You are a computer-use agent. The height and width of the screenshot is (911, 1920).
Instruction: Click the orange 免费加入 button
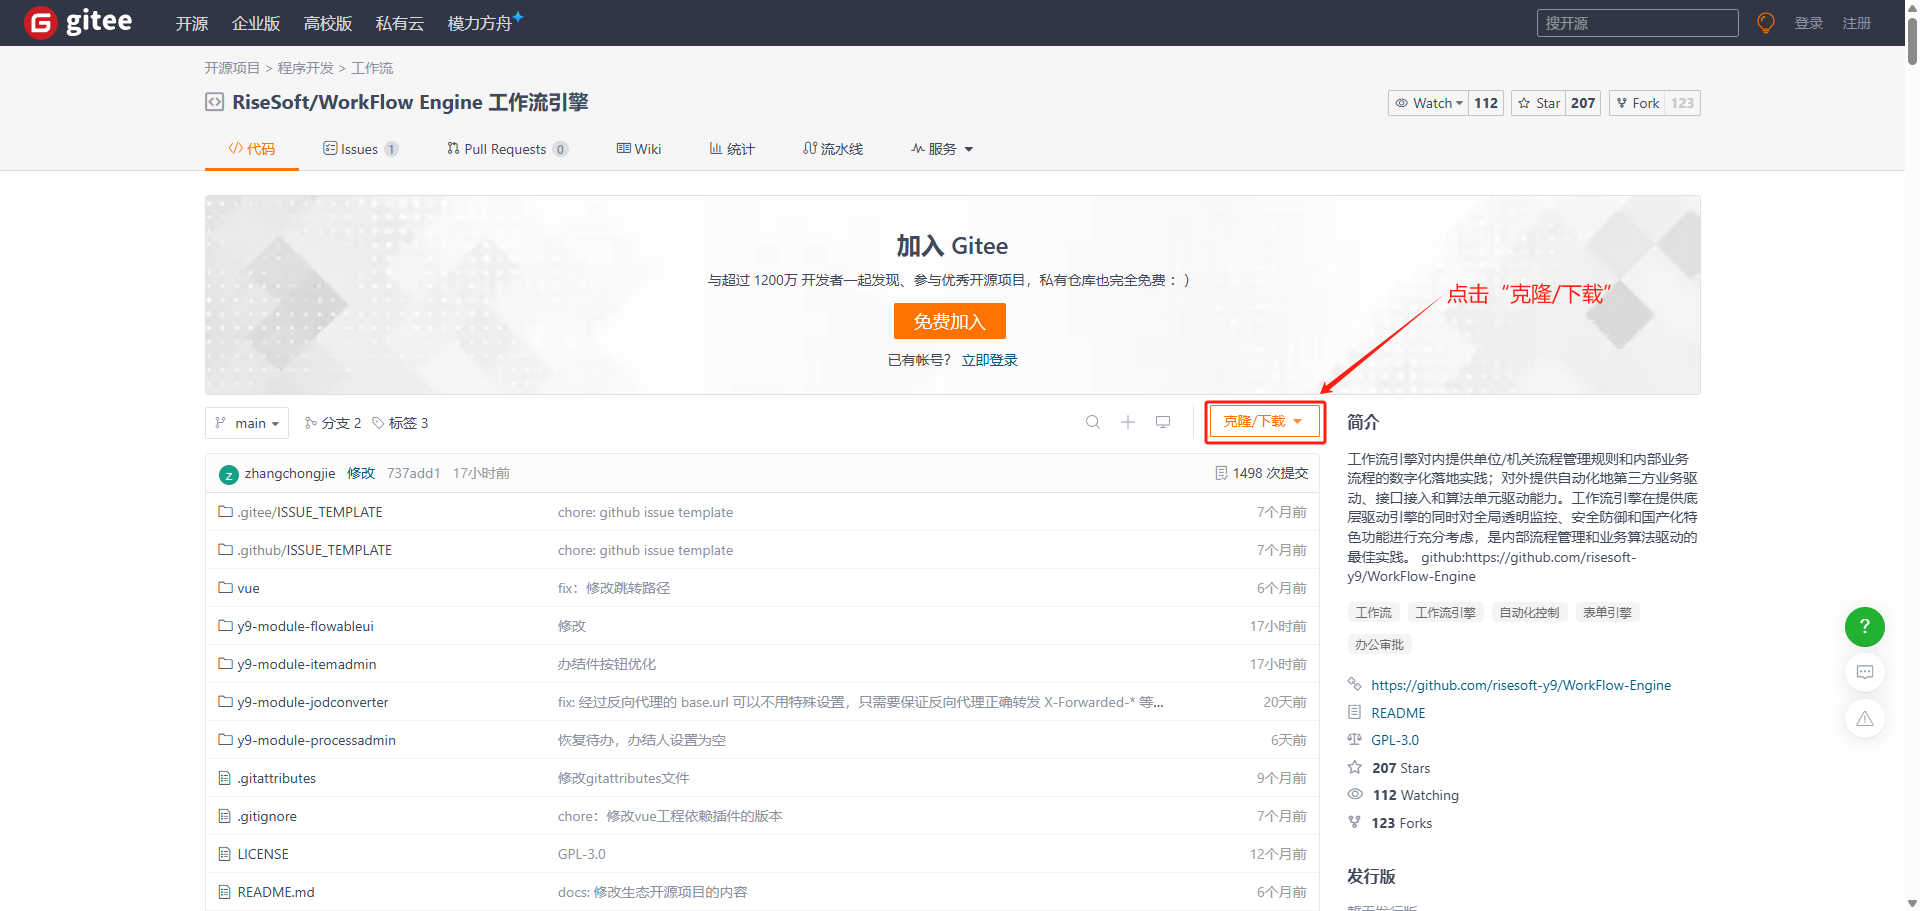click(x=950, y=321)
